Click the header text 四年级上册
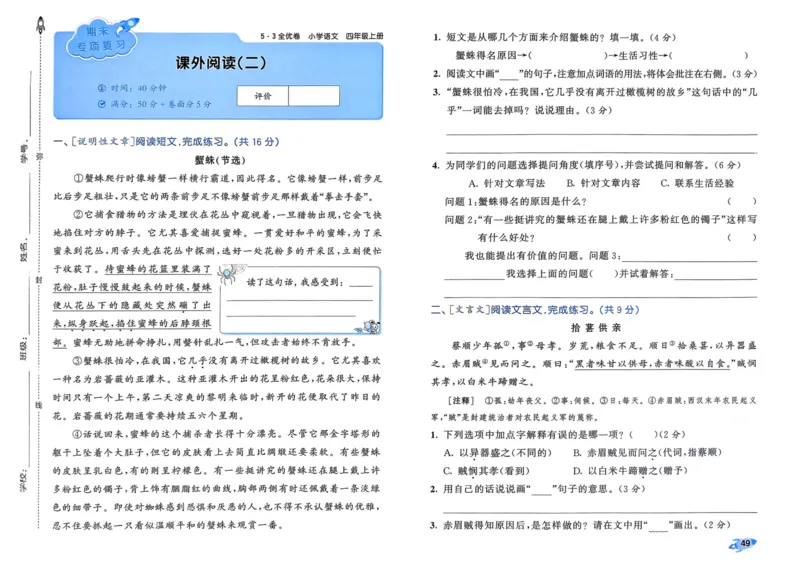The height and width of the screenshot is (566, 800). (364, 36)
